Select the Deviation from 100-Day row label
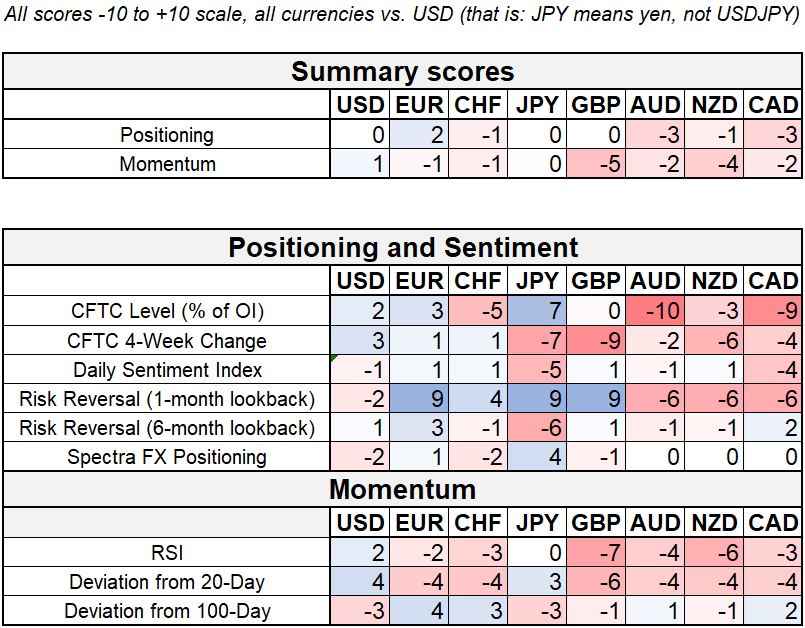This screenshot has height=628, width=805. (167, 610)
